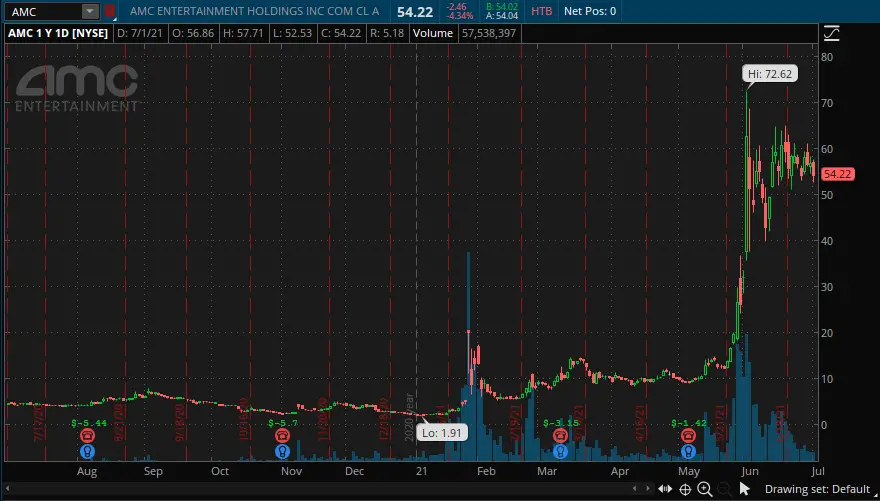880x501 pixels.
Task: Click the 80 price axis label
Action: click(827, 57)
